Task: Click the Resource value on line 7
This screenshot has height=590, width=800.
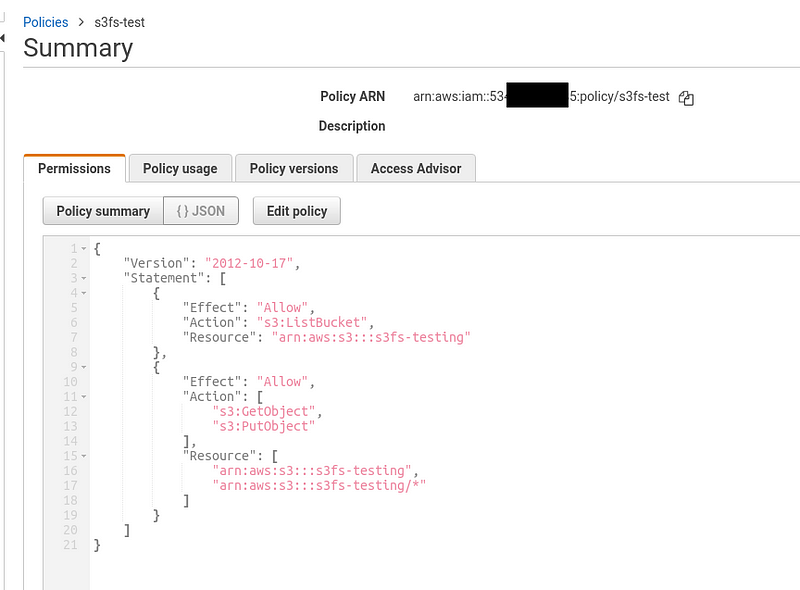Action: [x=371, y=337]
